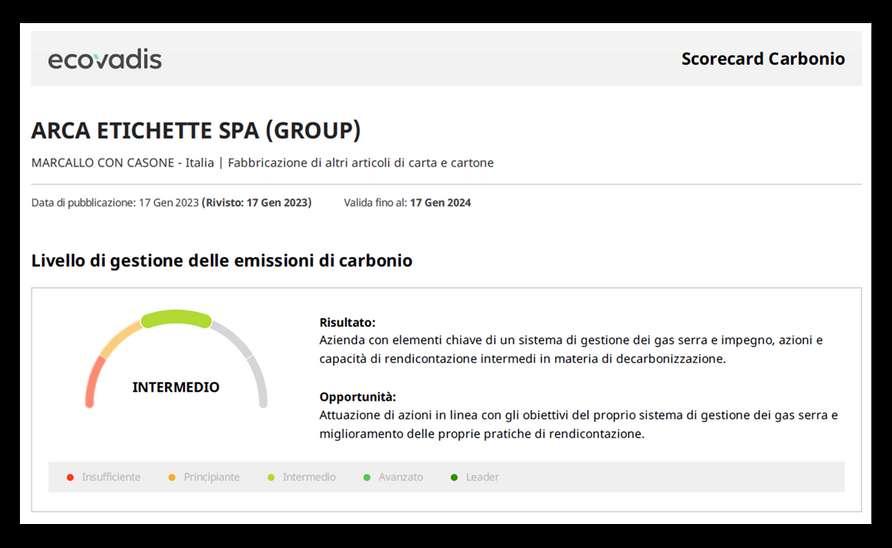892x548 pixels.
Task: Click the ARCA ETICHETTE SPA (GROUP) heading
Action: tap(196, 131)
